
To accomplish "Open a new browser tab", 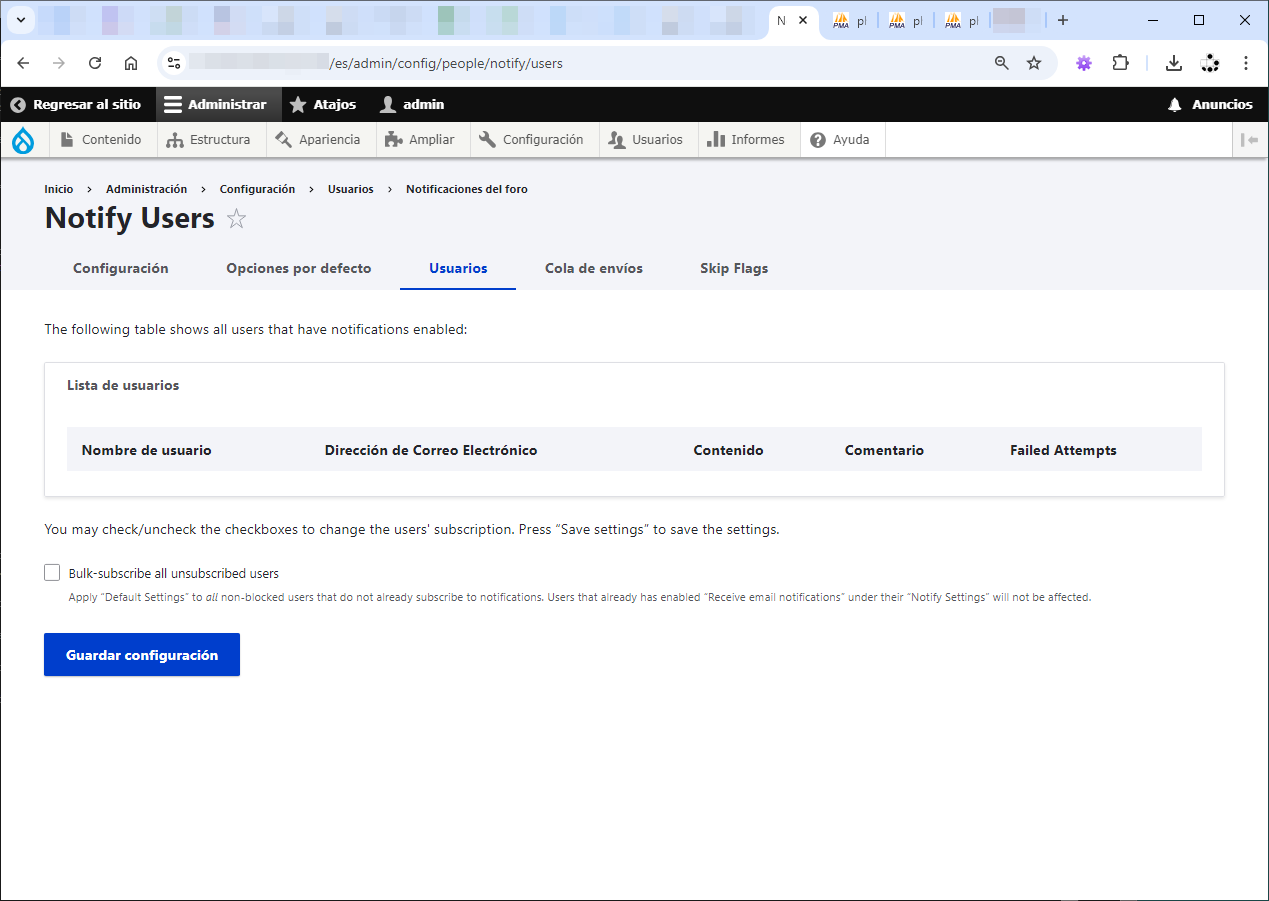I will [x=1063, y=20].
